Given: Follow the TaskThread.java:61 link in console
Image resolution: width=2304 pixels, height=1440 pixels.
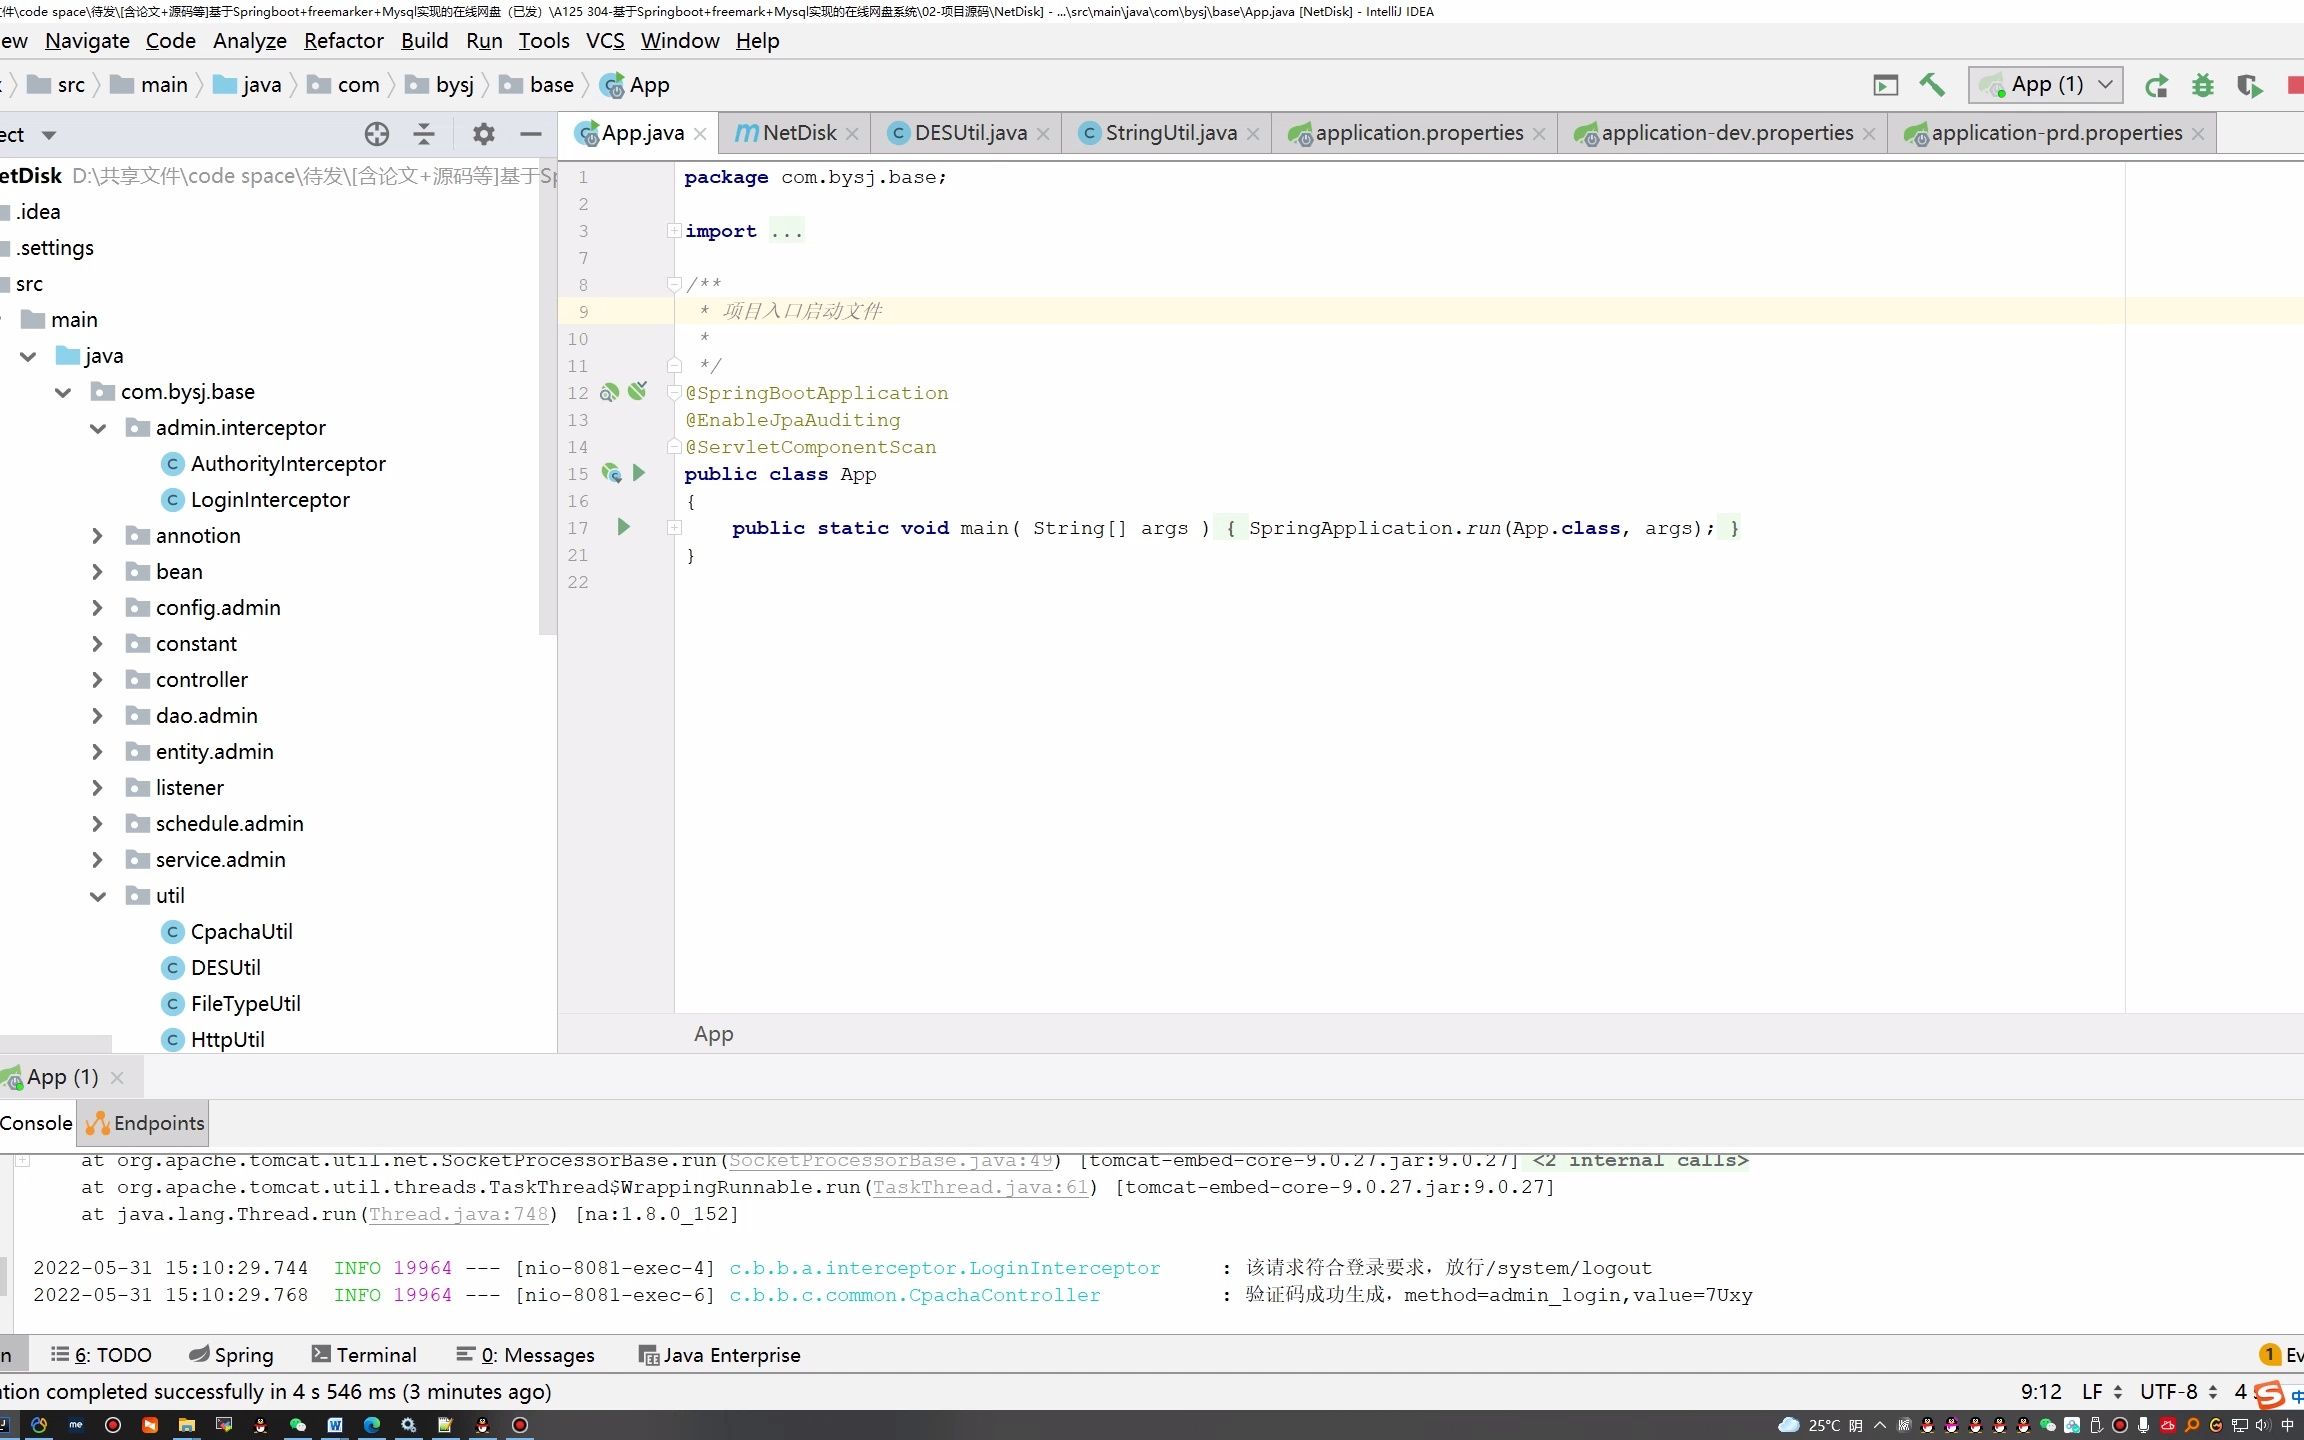Looking at the screenshot, I should [x=978, y=1187].
